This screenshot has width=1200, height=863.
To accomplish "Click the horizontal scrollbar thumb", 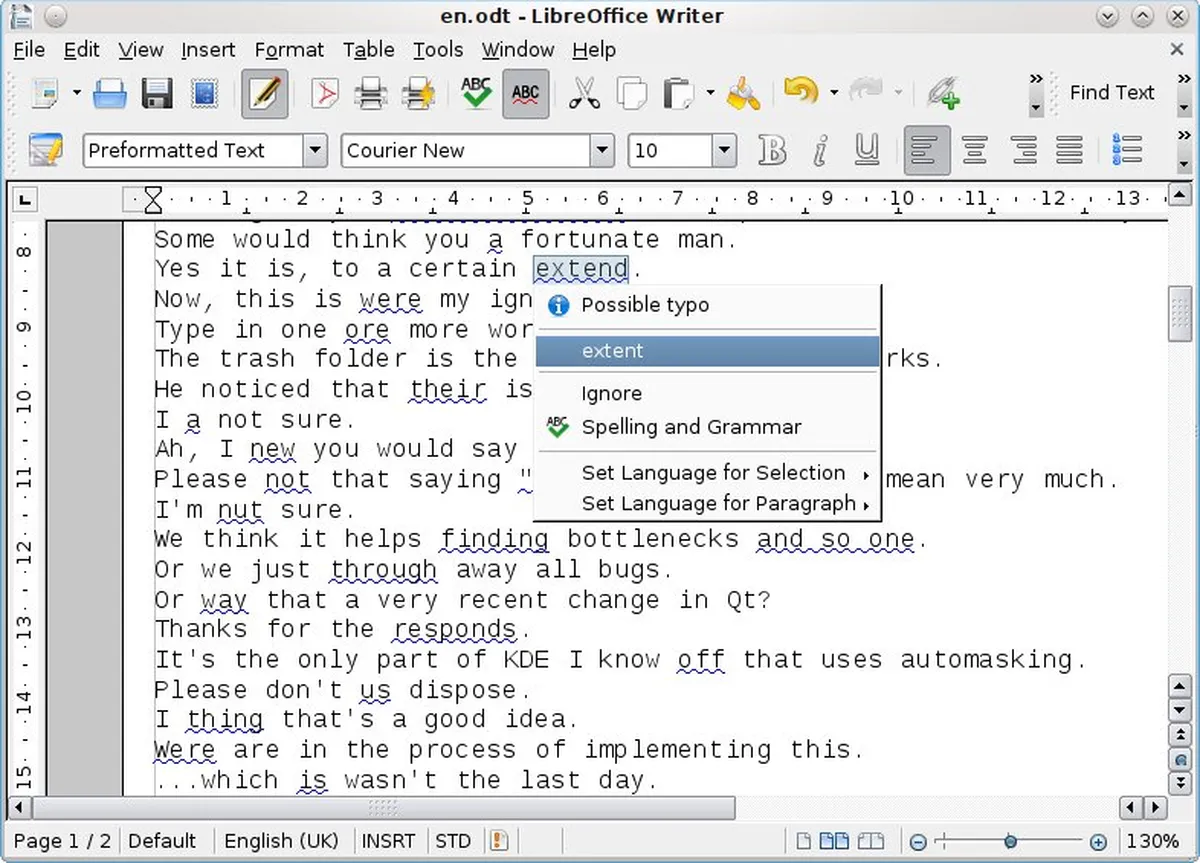I will pyautogui.click(x=384, y=806).
